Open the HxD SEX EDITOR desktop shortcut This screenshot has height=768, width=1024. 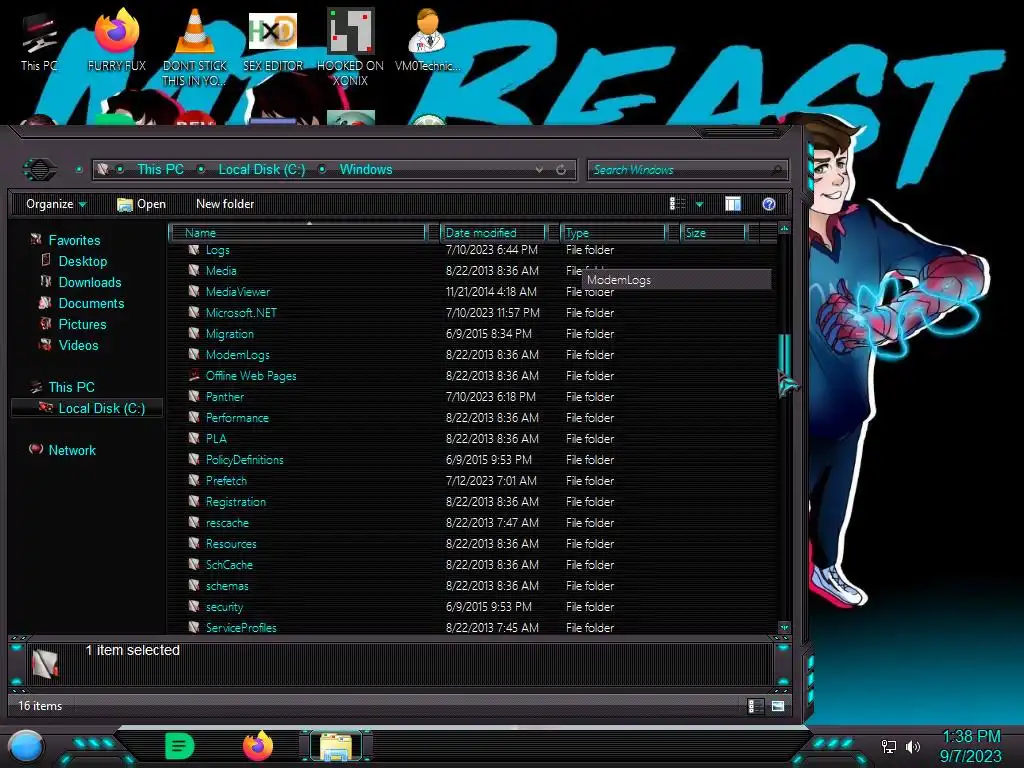[273, 41]
